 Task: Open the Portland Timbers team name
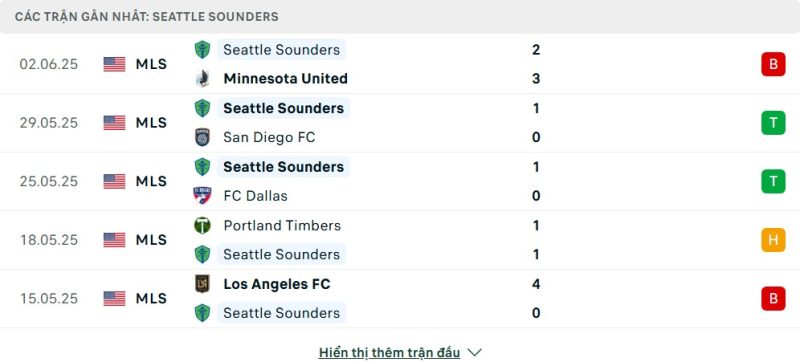click(x=282, y=225)
